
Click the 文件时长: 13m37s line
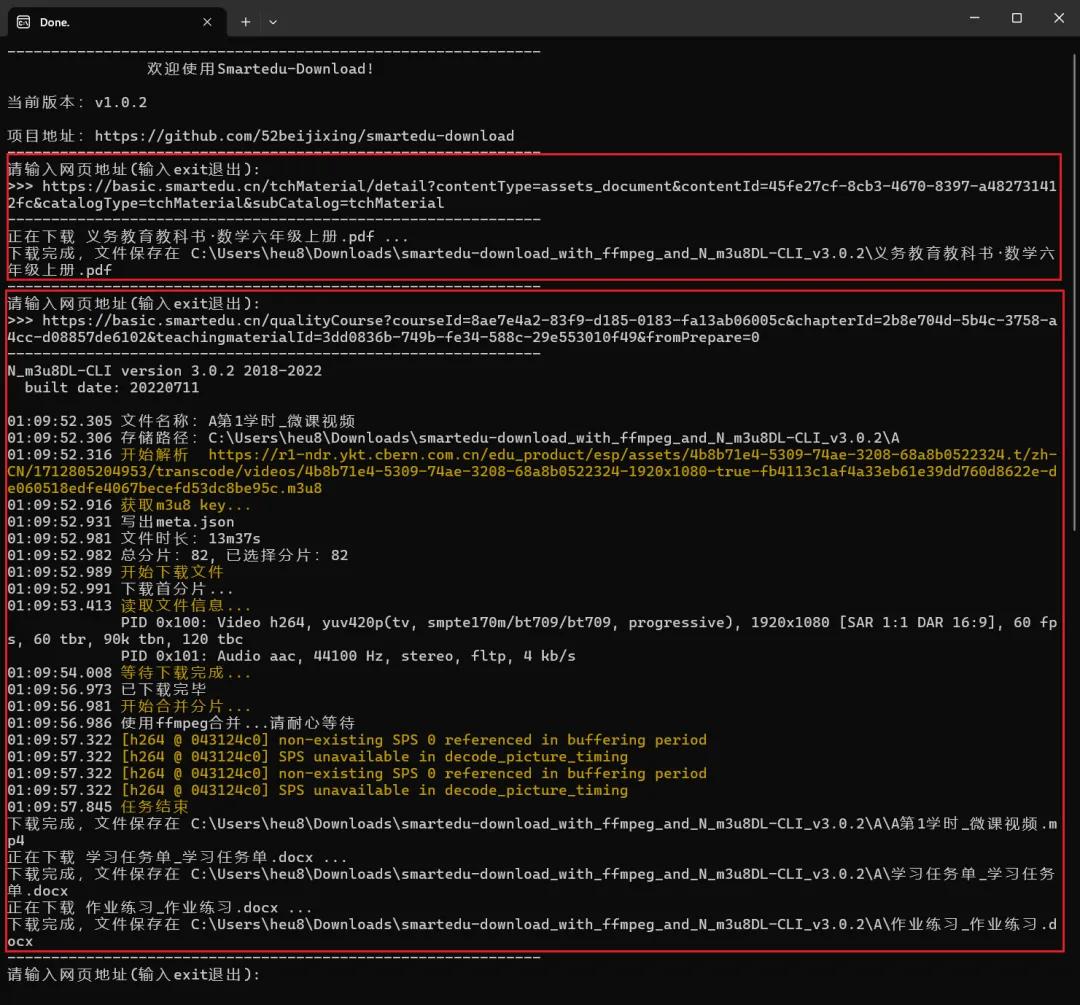134,539
